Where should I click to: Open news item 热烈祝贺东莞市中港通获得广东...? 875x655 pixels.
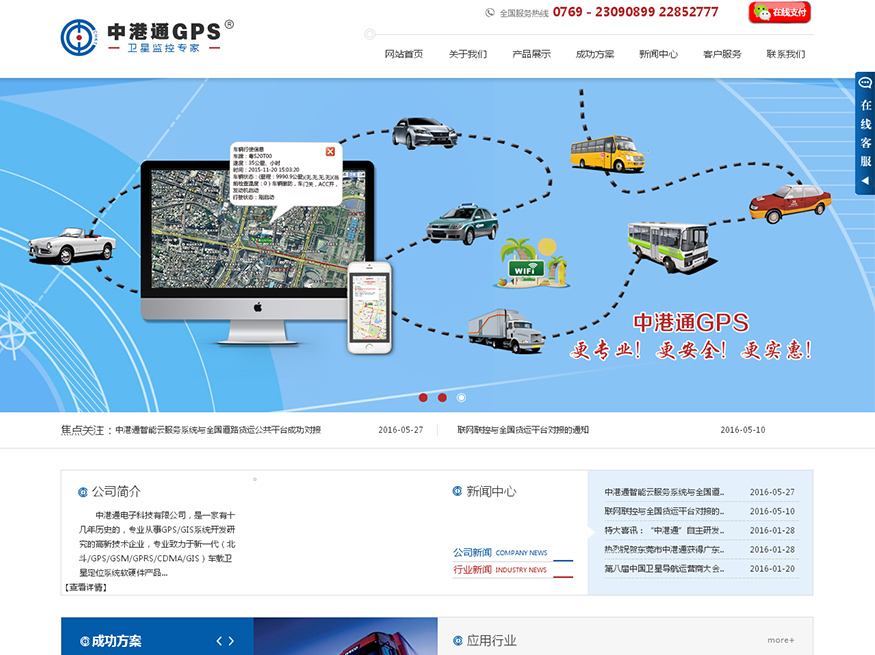point(664,550)
